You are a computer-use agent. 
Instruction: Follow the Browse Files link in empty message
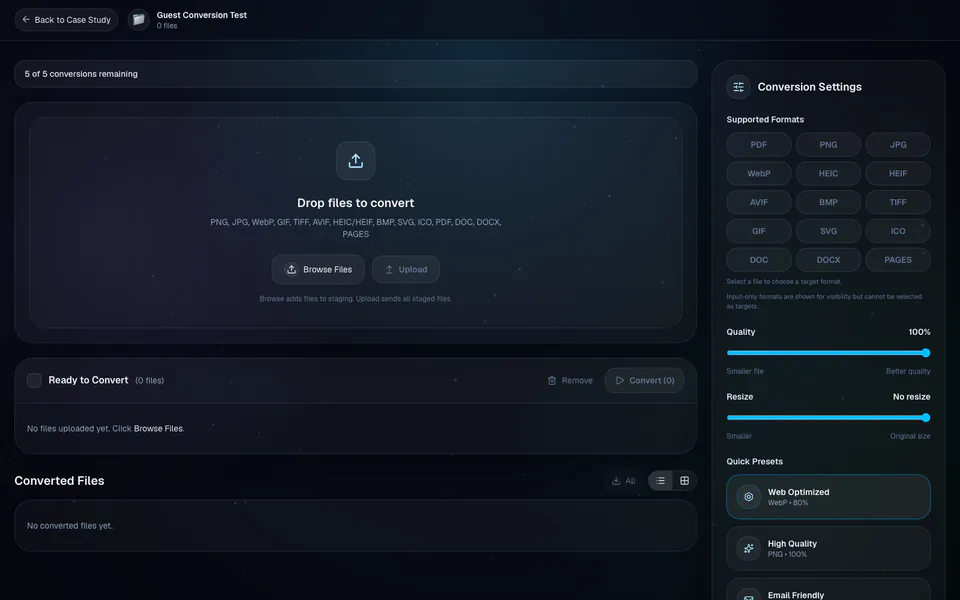click(x=158, y=429)
